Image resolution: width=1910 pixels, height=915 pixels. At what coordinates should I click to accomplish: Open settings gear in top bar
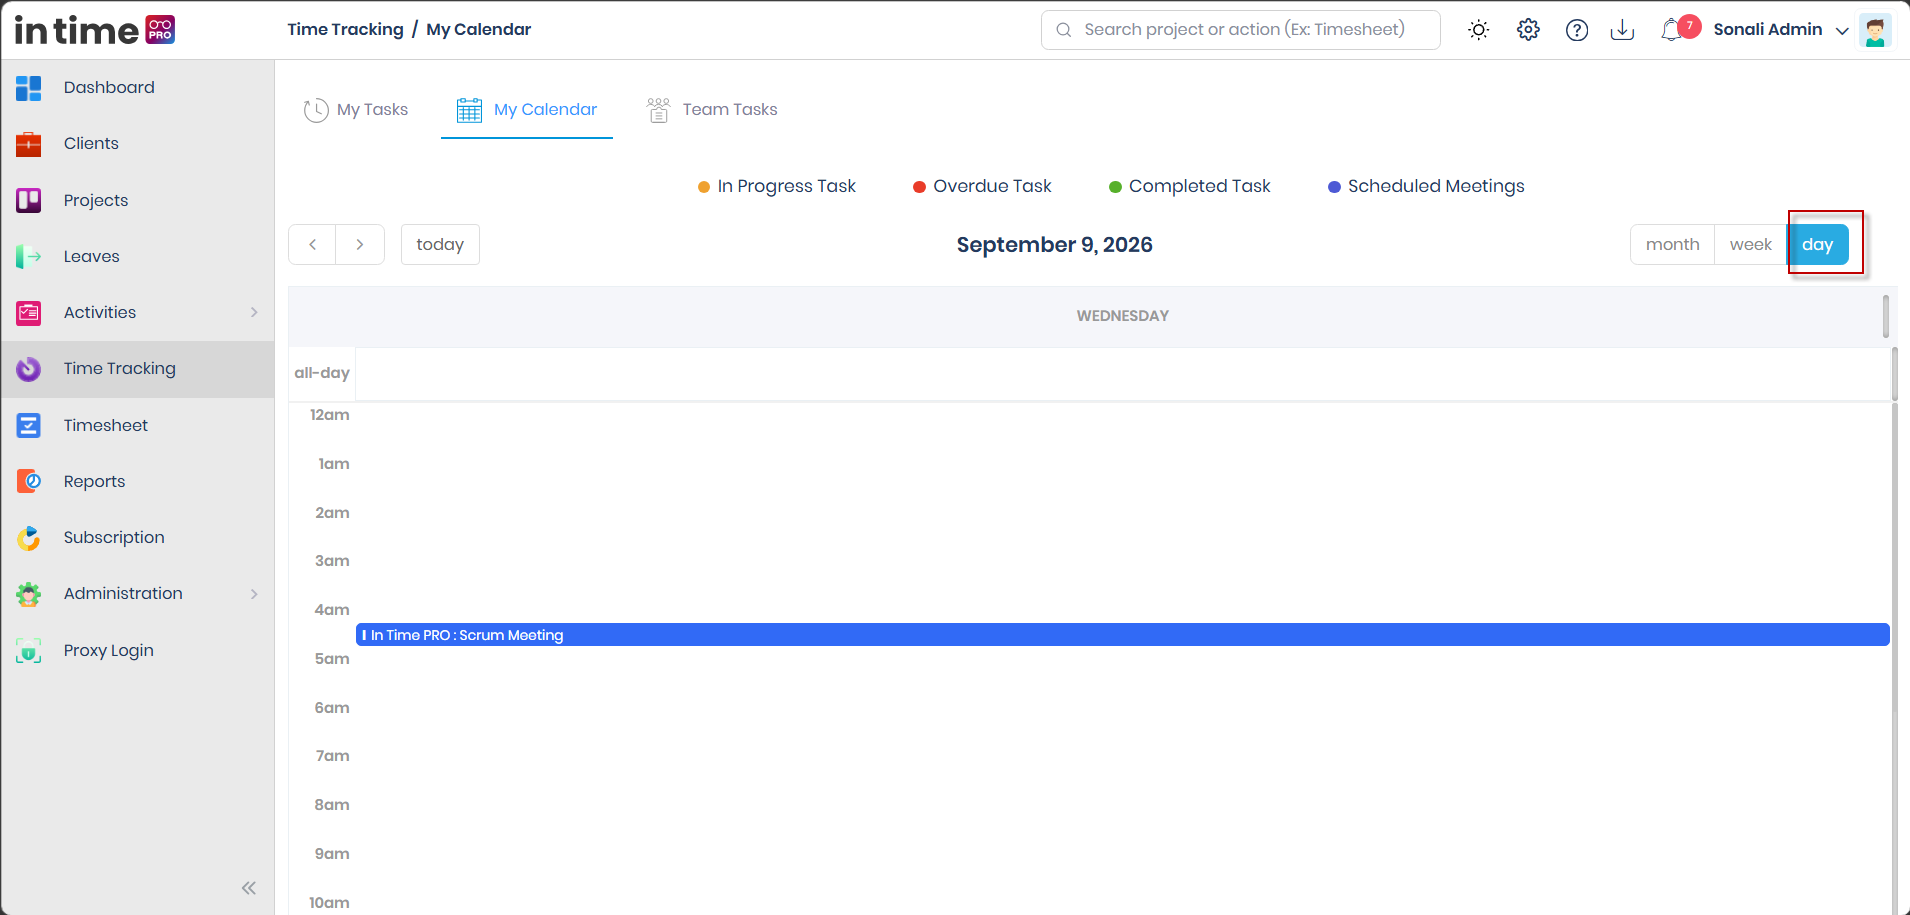pyautogui.click(x=1528, y=30)
